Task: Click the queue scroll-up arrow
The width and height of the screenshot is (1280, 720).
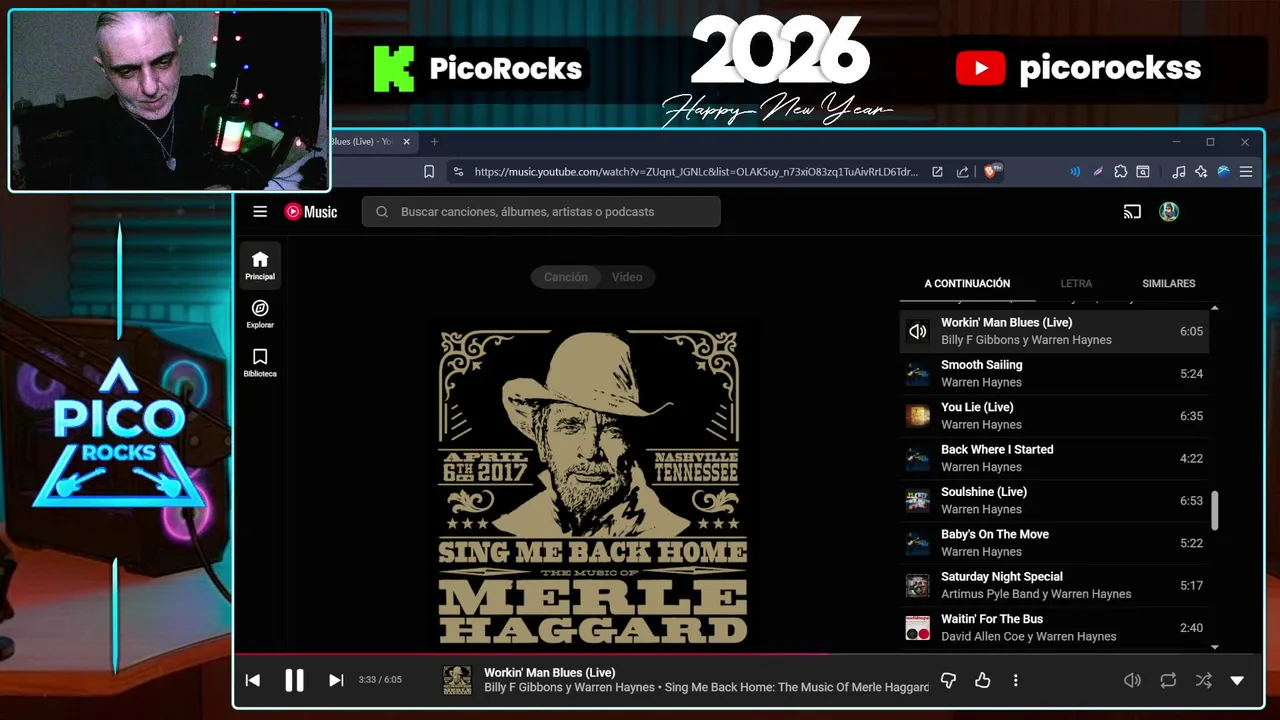Action: pyautogui.click(x=1215, y=308)
